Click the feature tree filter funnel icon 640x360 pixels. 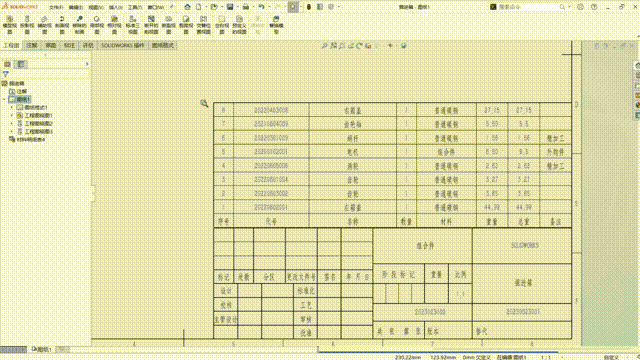point(5,74)
